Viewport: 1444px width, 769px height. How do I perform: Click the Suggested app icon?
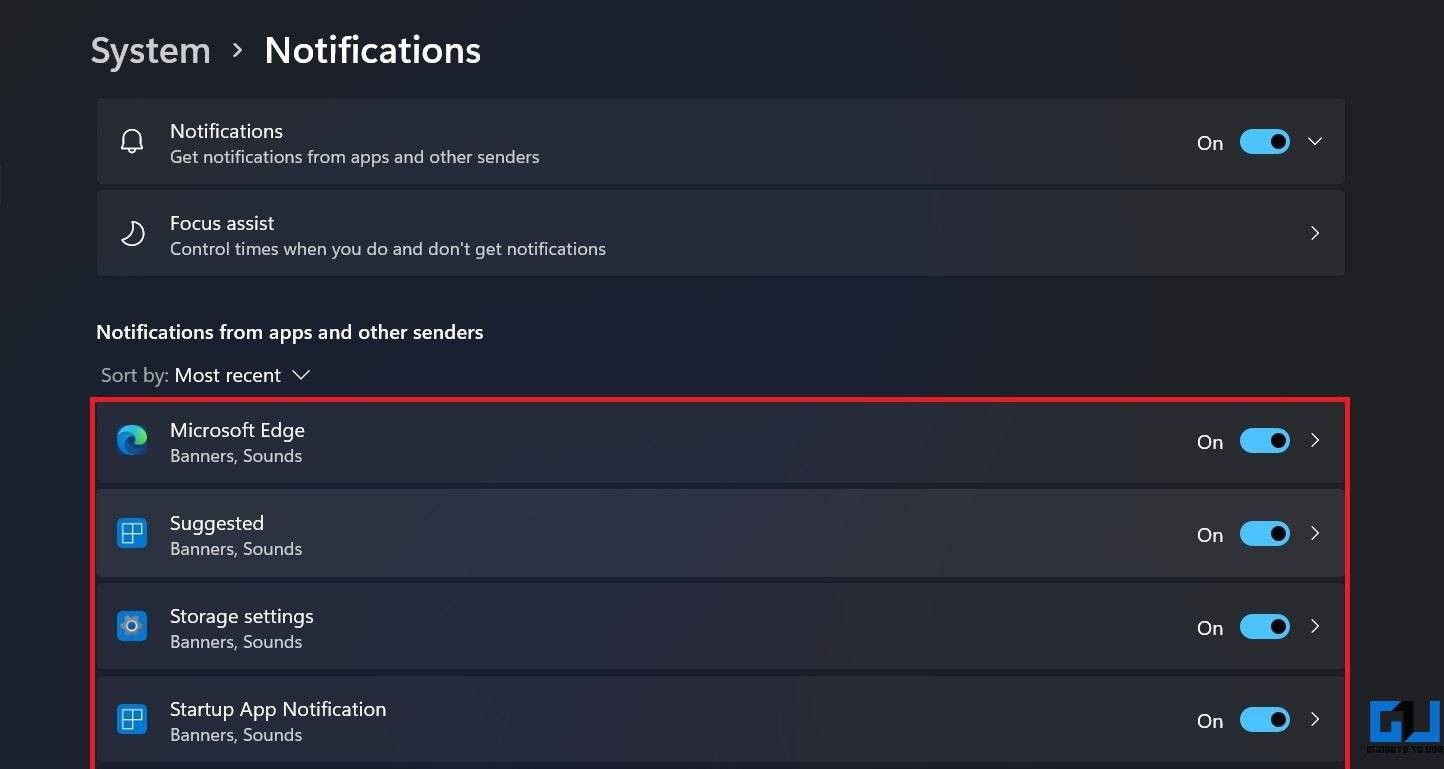(132, 534)
